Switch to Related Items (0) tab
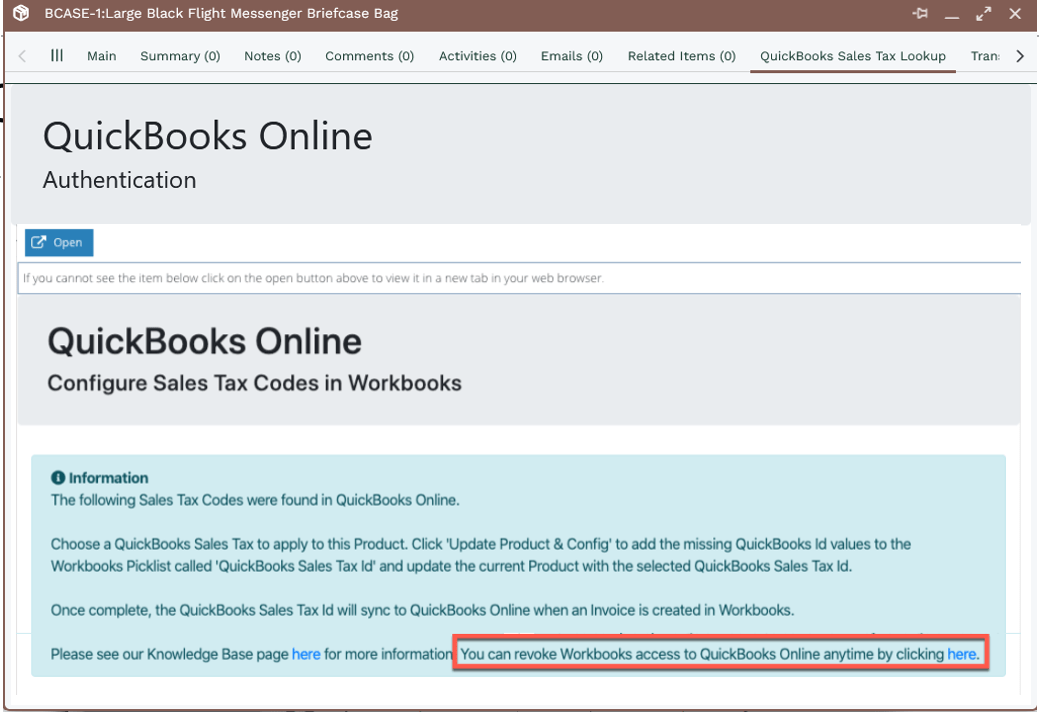Viewport: 1039px width, 712px height. pyautogui.click(x=681, y=56)
